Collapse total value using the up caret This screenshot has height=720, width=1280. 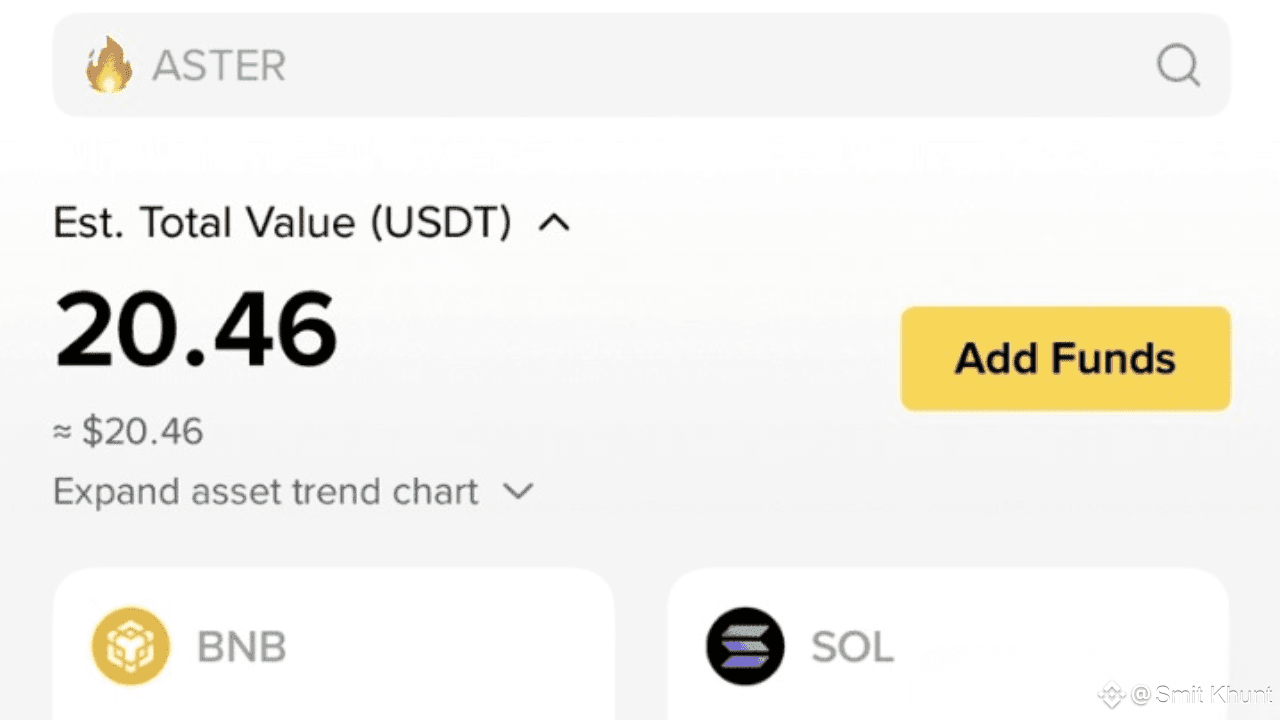(554, 223)
